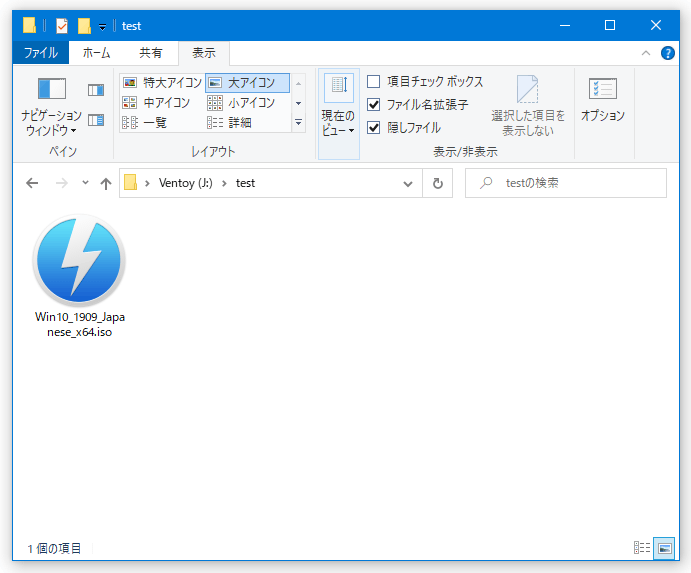Switch to details view in status bar

click(642, 548)
